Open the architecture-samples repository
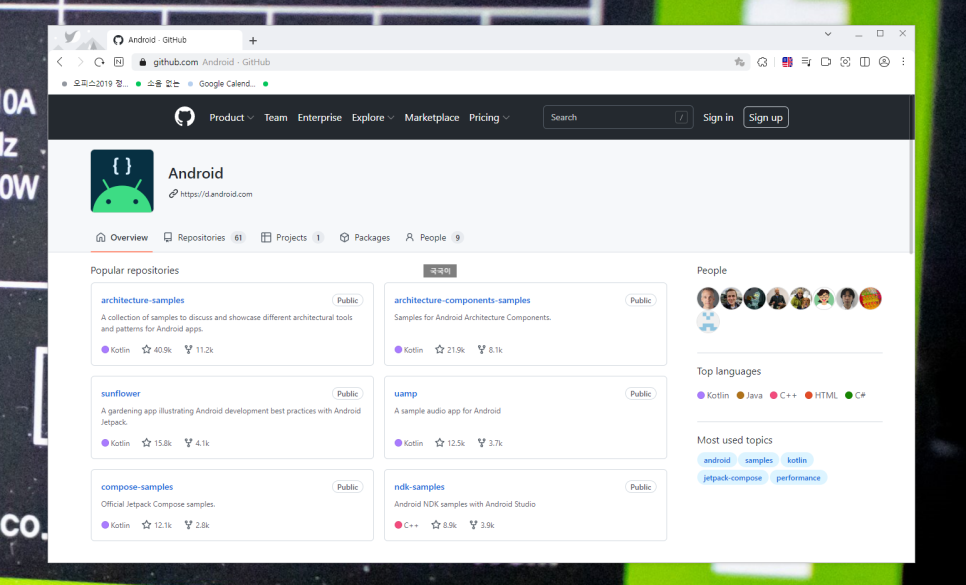This screenshot has width=966, height=585. [142, 301]
